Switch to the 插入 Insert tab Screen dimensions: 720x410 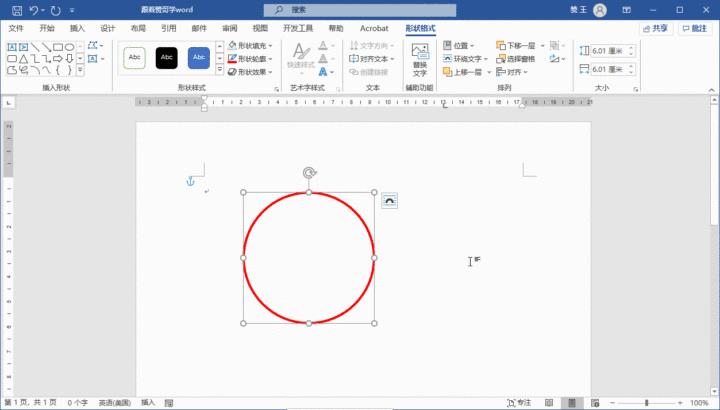(77, 28)
